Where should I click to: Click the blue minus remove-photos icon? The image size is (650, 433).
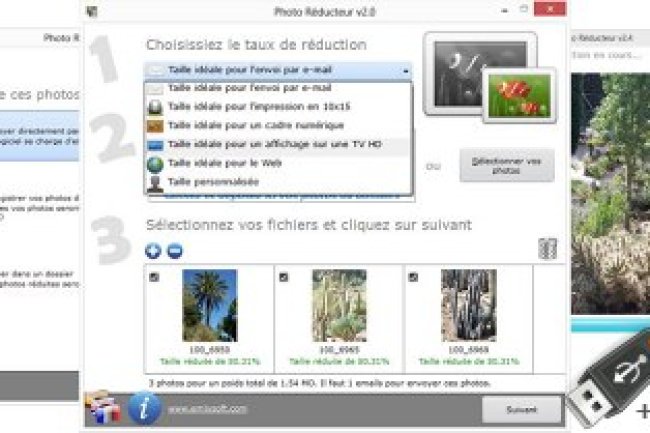[175, 251]
